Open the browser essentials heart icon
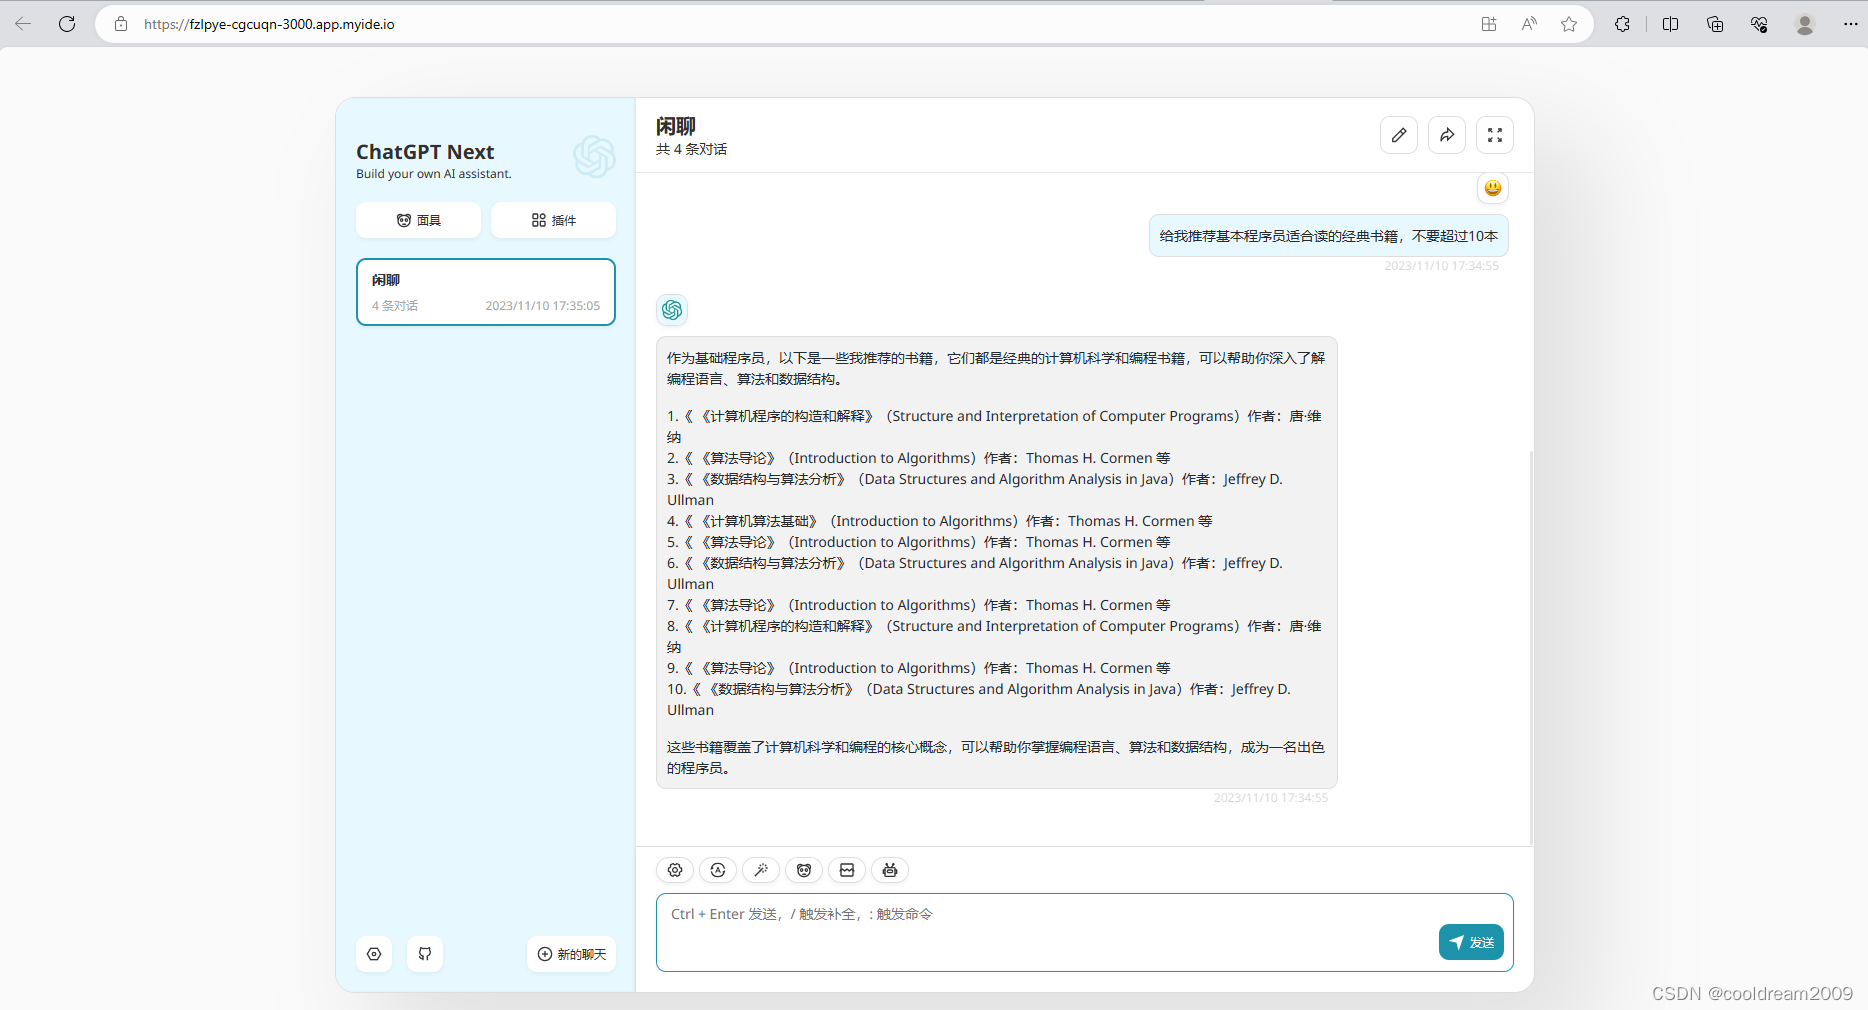The image size is (1868, 1010). pos(1759,24)
